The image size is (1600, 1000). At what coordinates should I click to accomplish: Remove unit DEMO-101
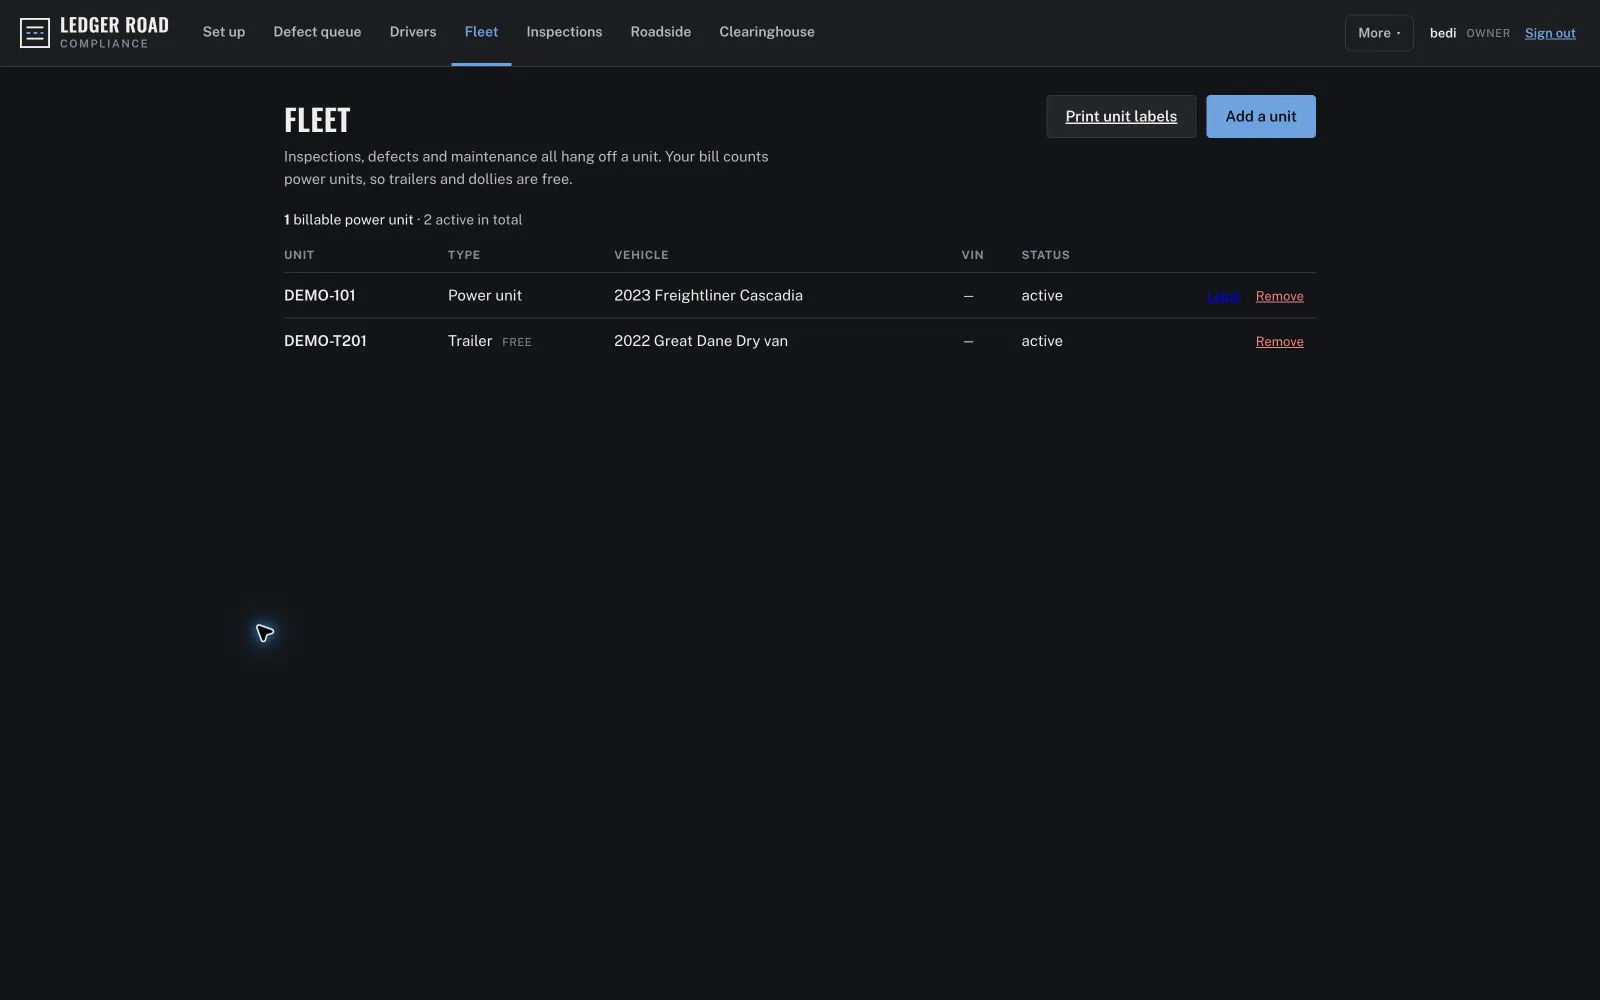coord(1280,296)
